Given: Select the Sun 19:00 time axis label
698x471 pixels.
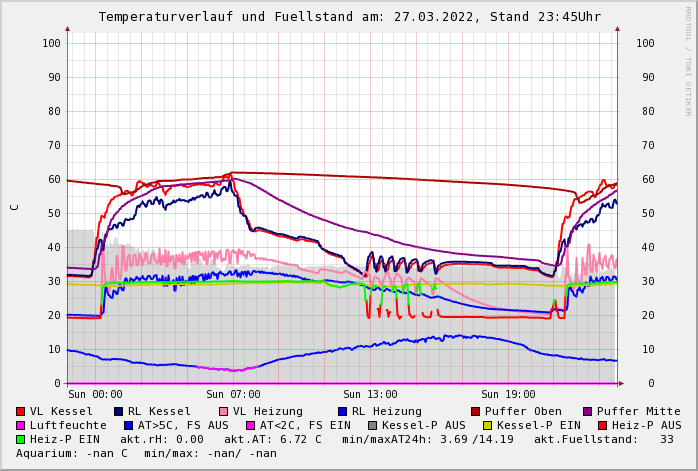Looking at the screenshot, I should [507, 395].
